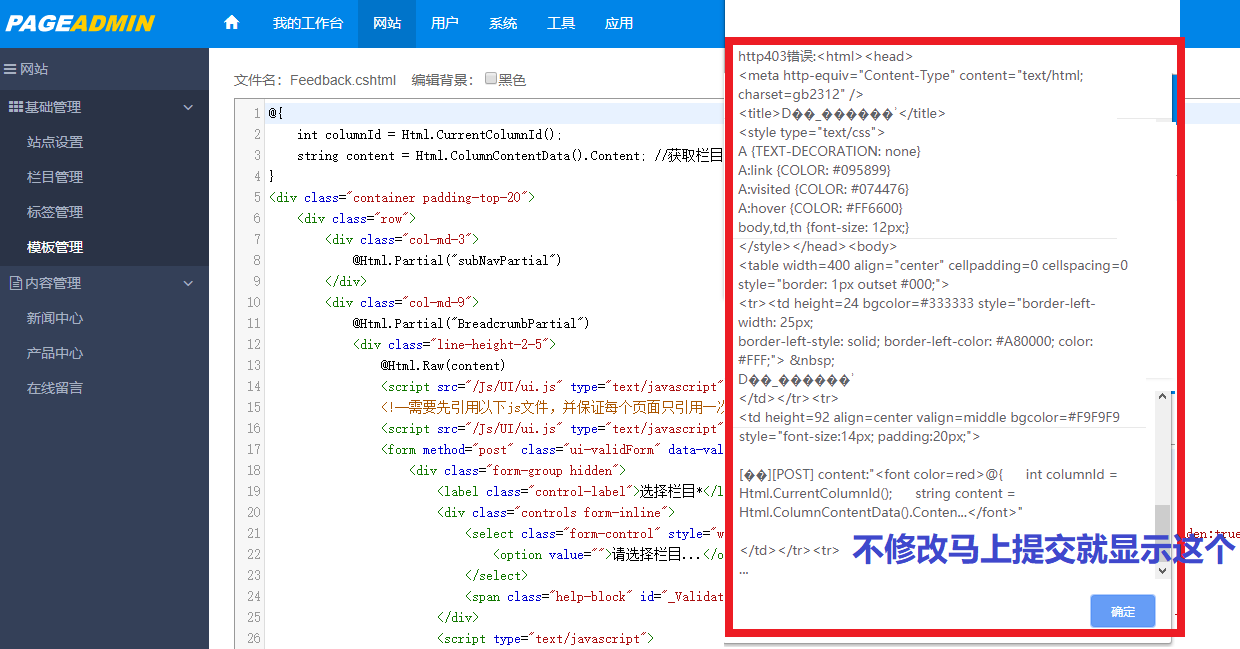Select the 网站 top menu item
Image resolution: width=1240 pixels, height=649 pixels.
point(387,23)
